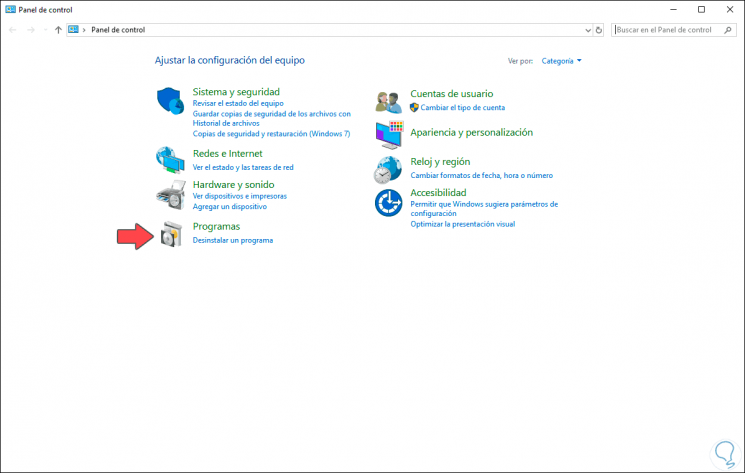Open the Redes e Internet globe icon
This screenshot has height=473, width=745.
[170, 160]
